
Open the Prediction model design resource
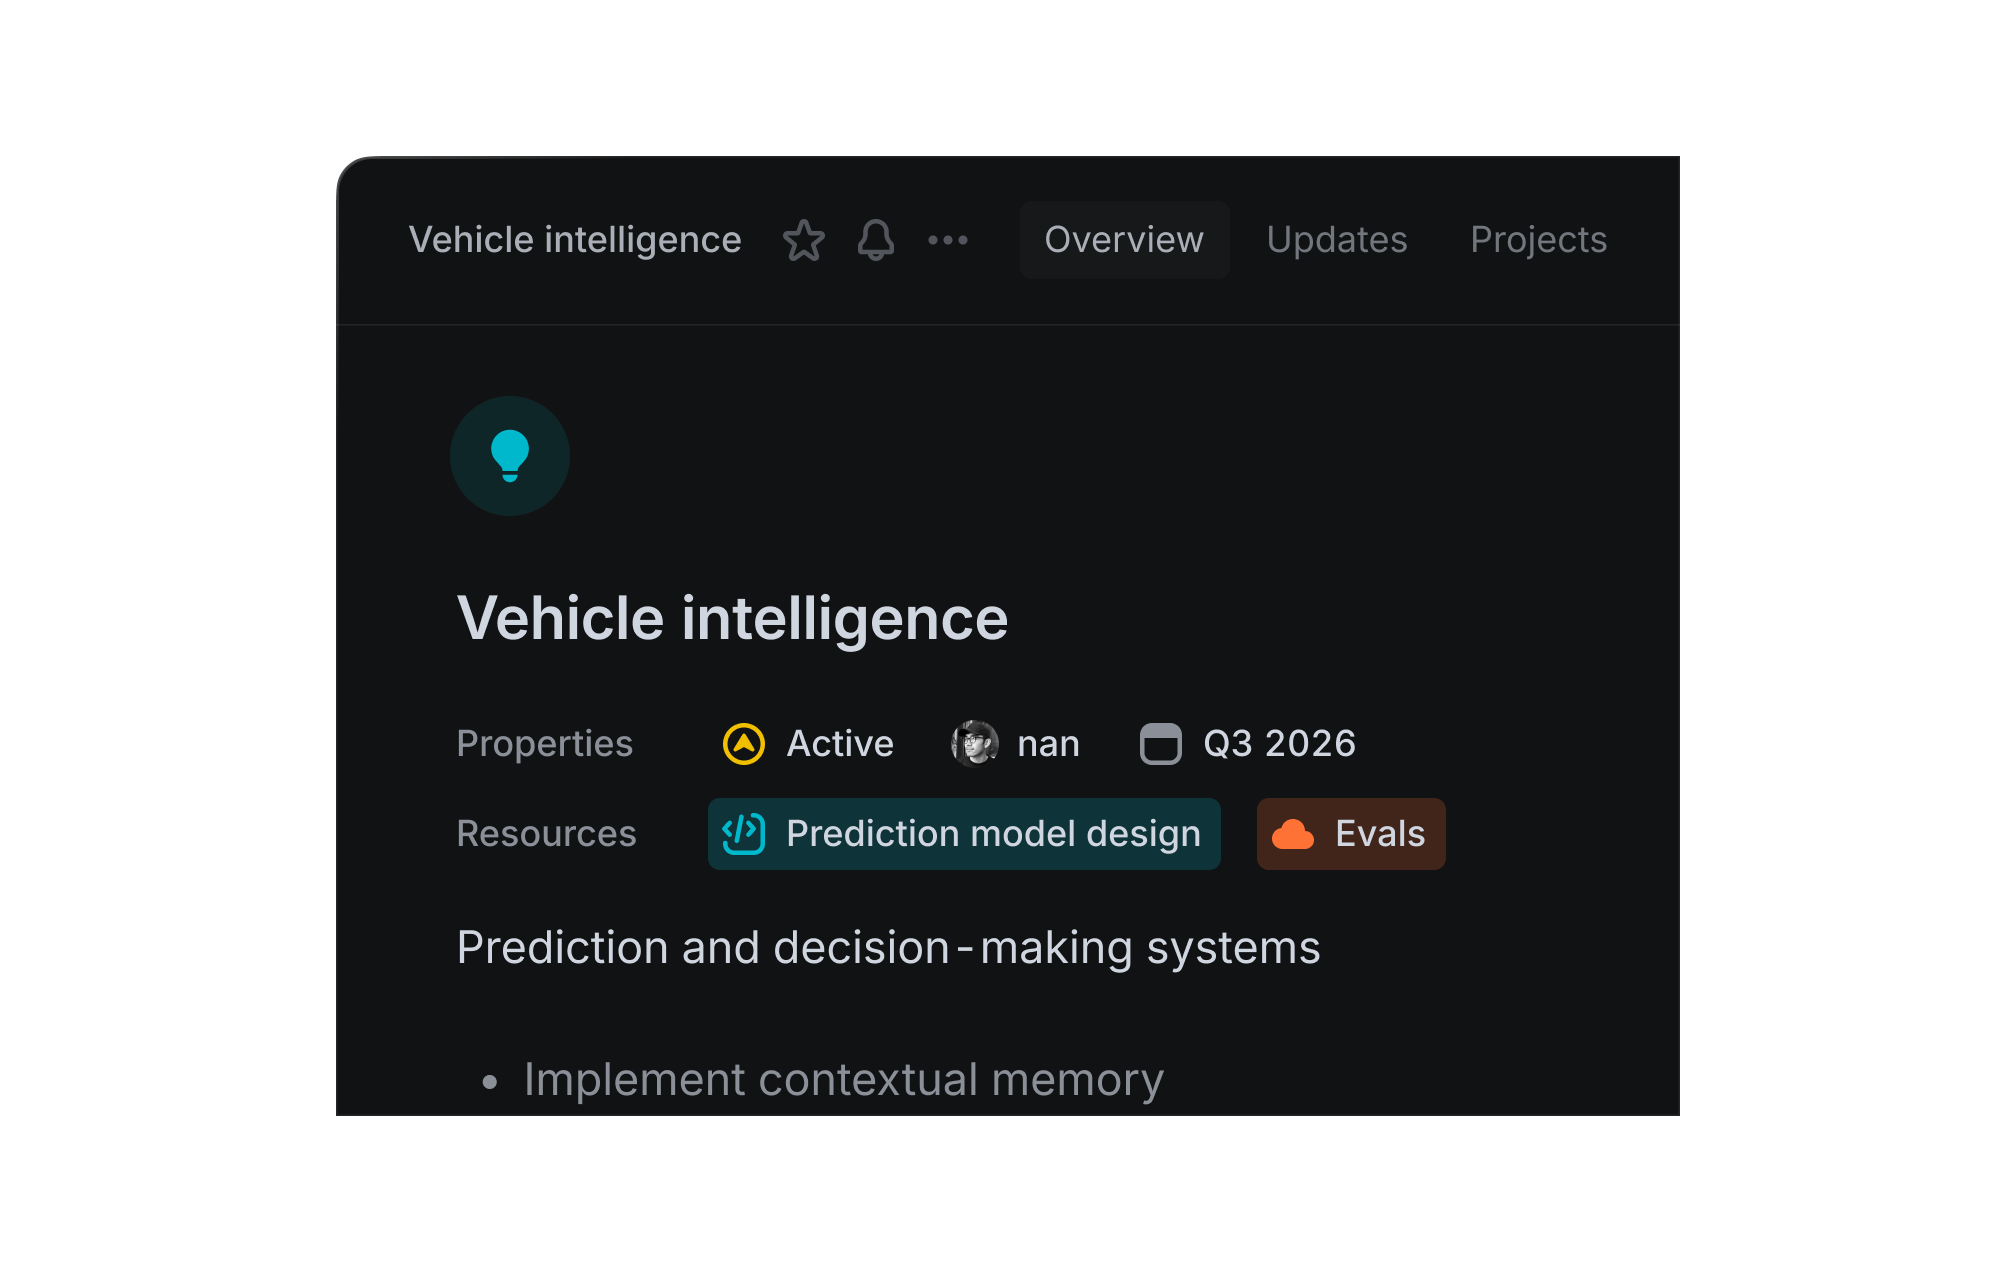(x=993, y=834)
